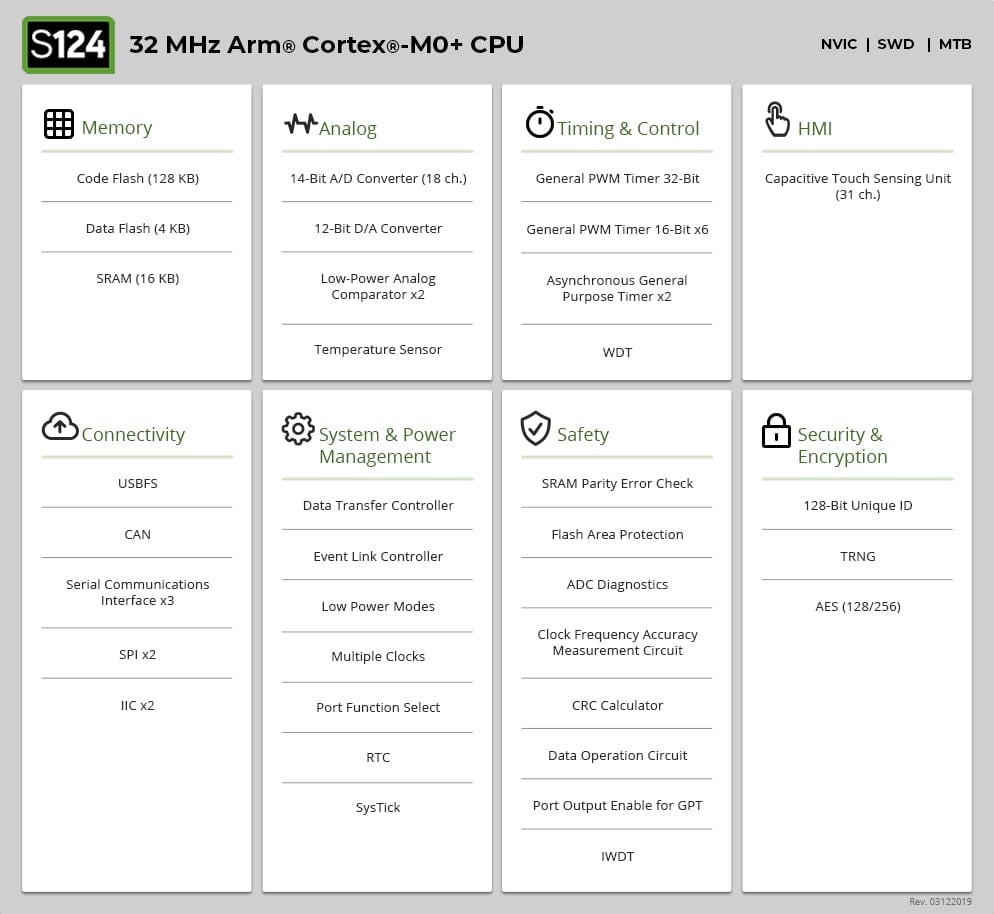Click the S124 logo badge
This screenshot has height=914, width=994.
(68, 45)
